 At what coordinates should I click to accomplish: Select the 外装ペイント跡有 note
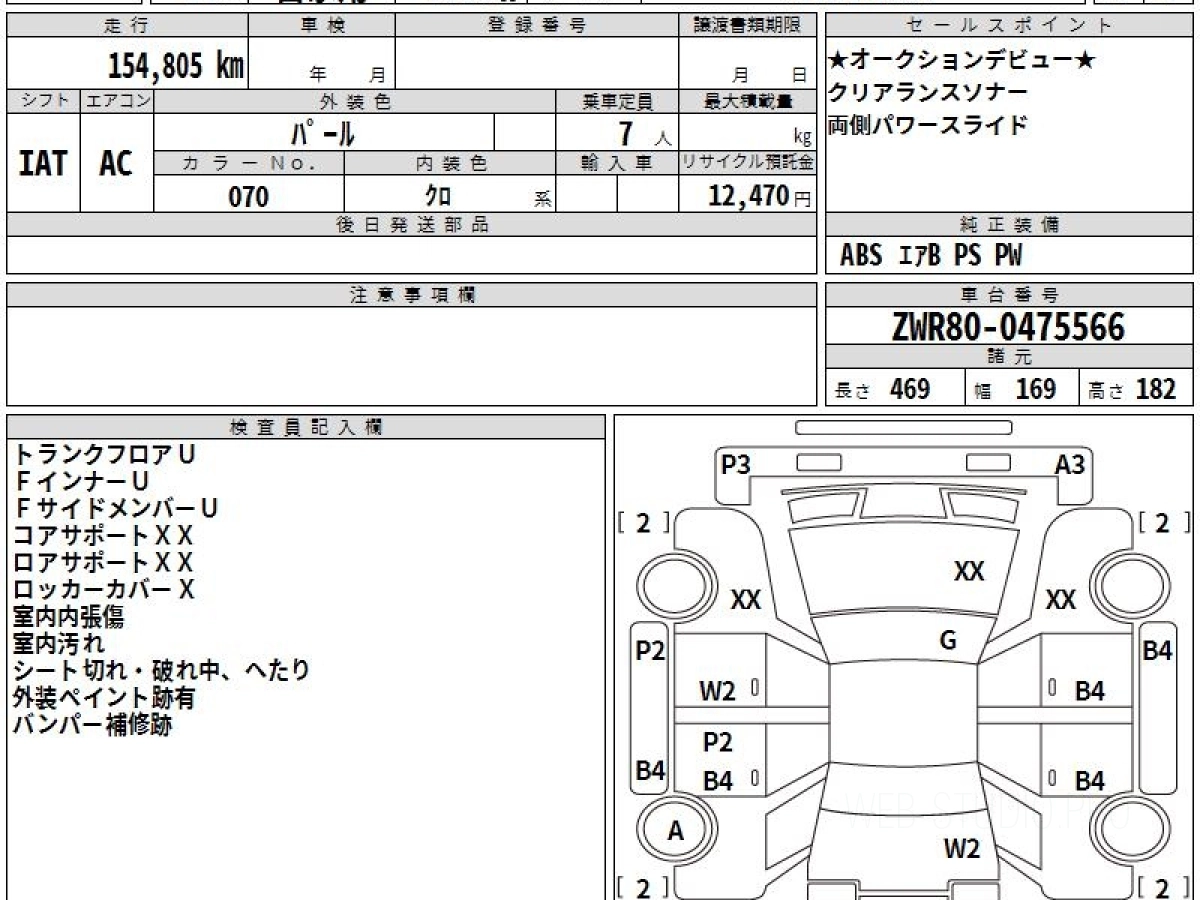click(x=104, y=698)
